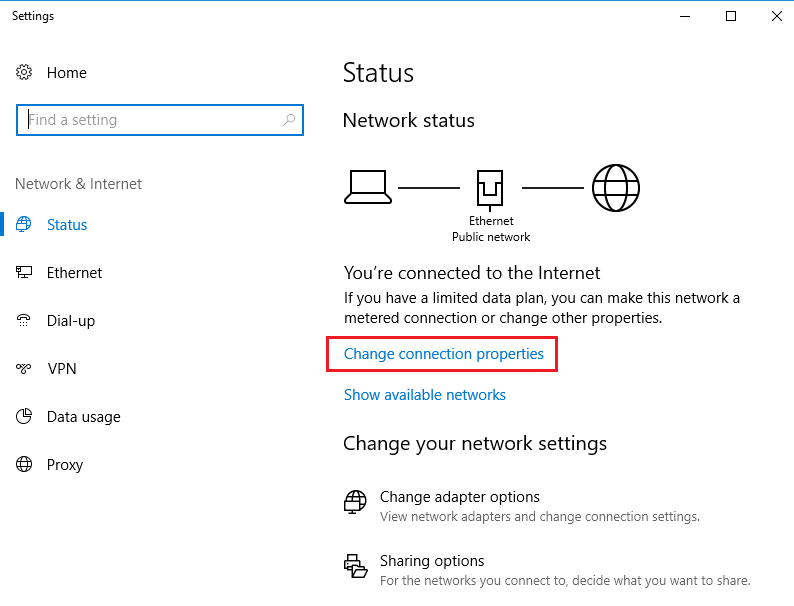Open Change adapter options
This screenshot has width=794, height=606.
460,497
